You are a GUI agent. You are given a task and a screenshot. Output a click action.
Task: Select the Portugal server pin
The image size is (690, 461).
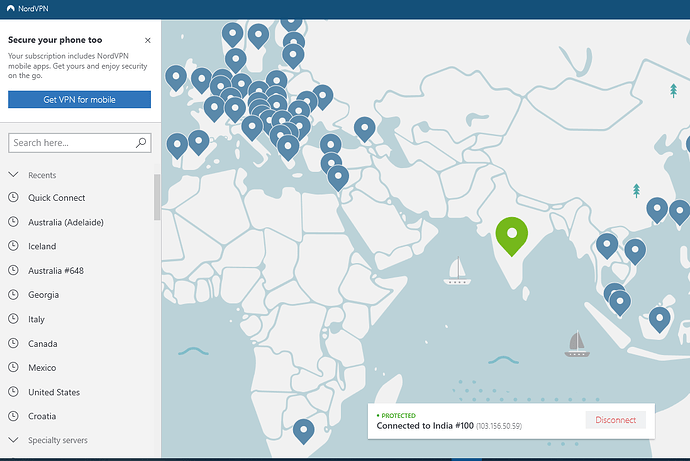177,144
